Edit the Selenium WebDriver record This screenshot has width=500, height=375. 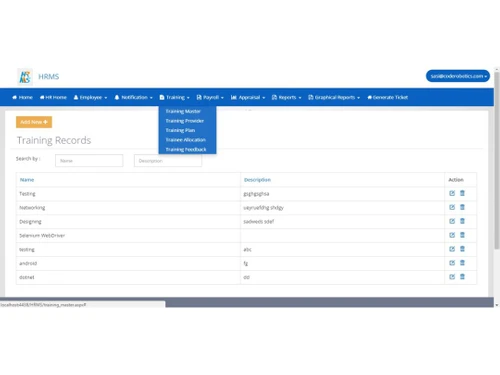(x=452, y=235)
